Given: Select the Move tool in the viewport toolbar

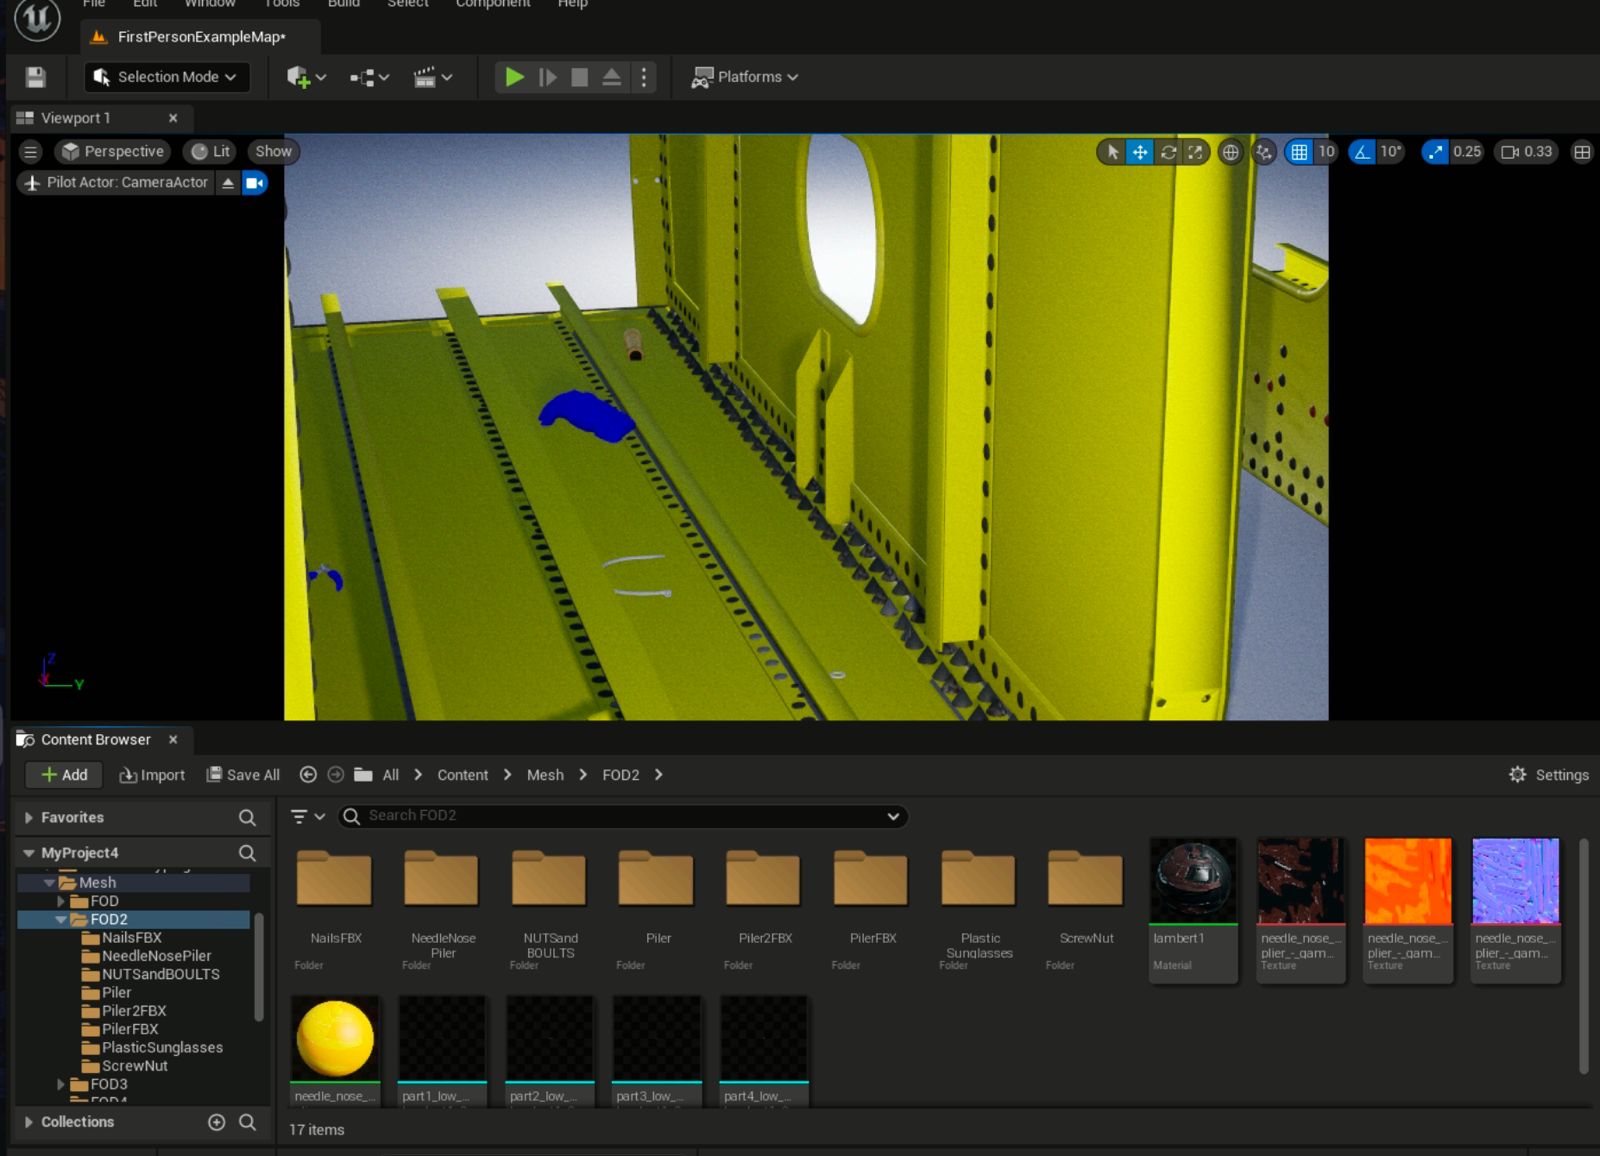Looking at the screenshot, I should click(1140, 152).
